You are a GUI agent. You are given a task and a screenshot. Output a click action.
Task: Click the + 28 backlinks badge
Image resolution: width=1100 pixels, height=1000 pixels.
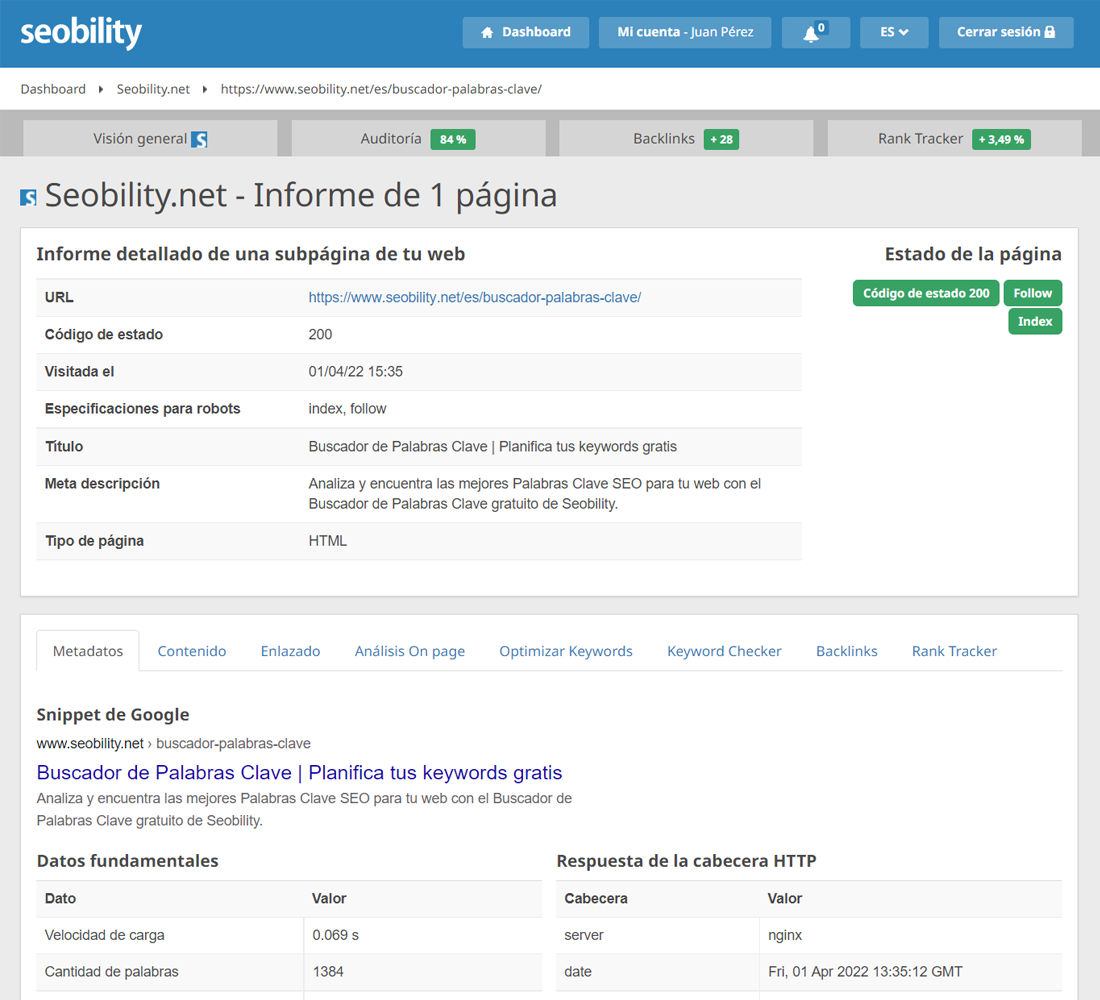pos(721,140)
